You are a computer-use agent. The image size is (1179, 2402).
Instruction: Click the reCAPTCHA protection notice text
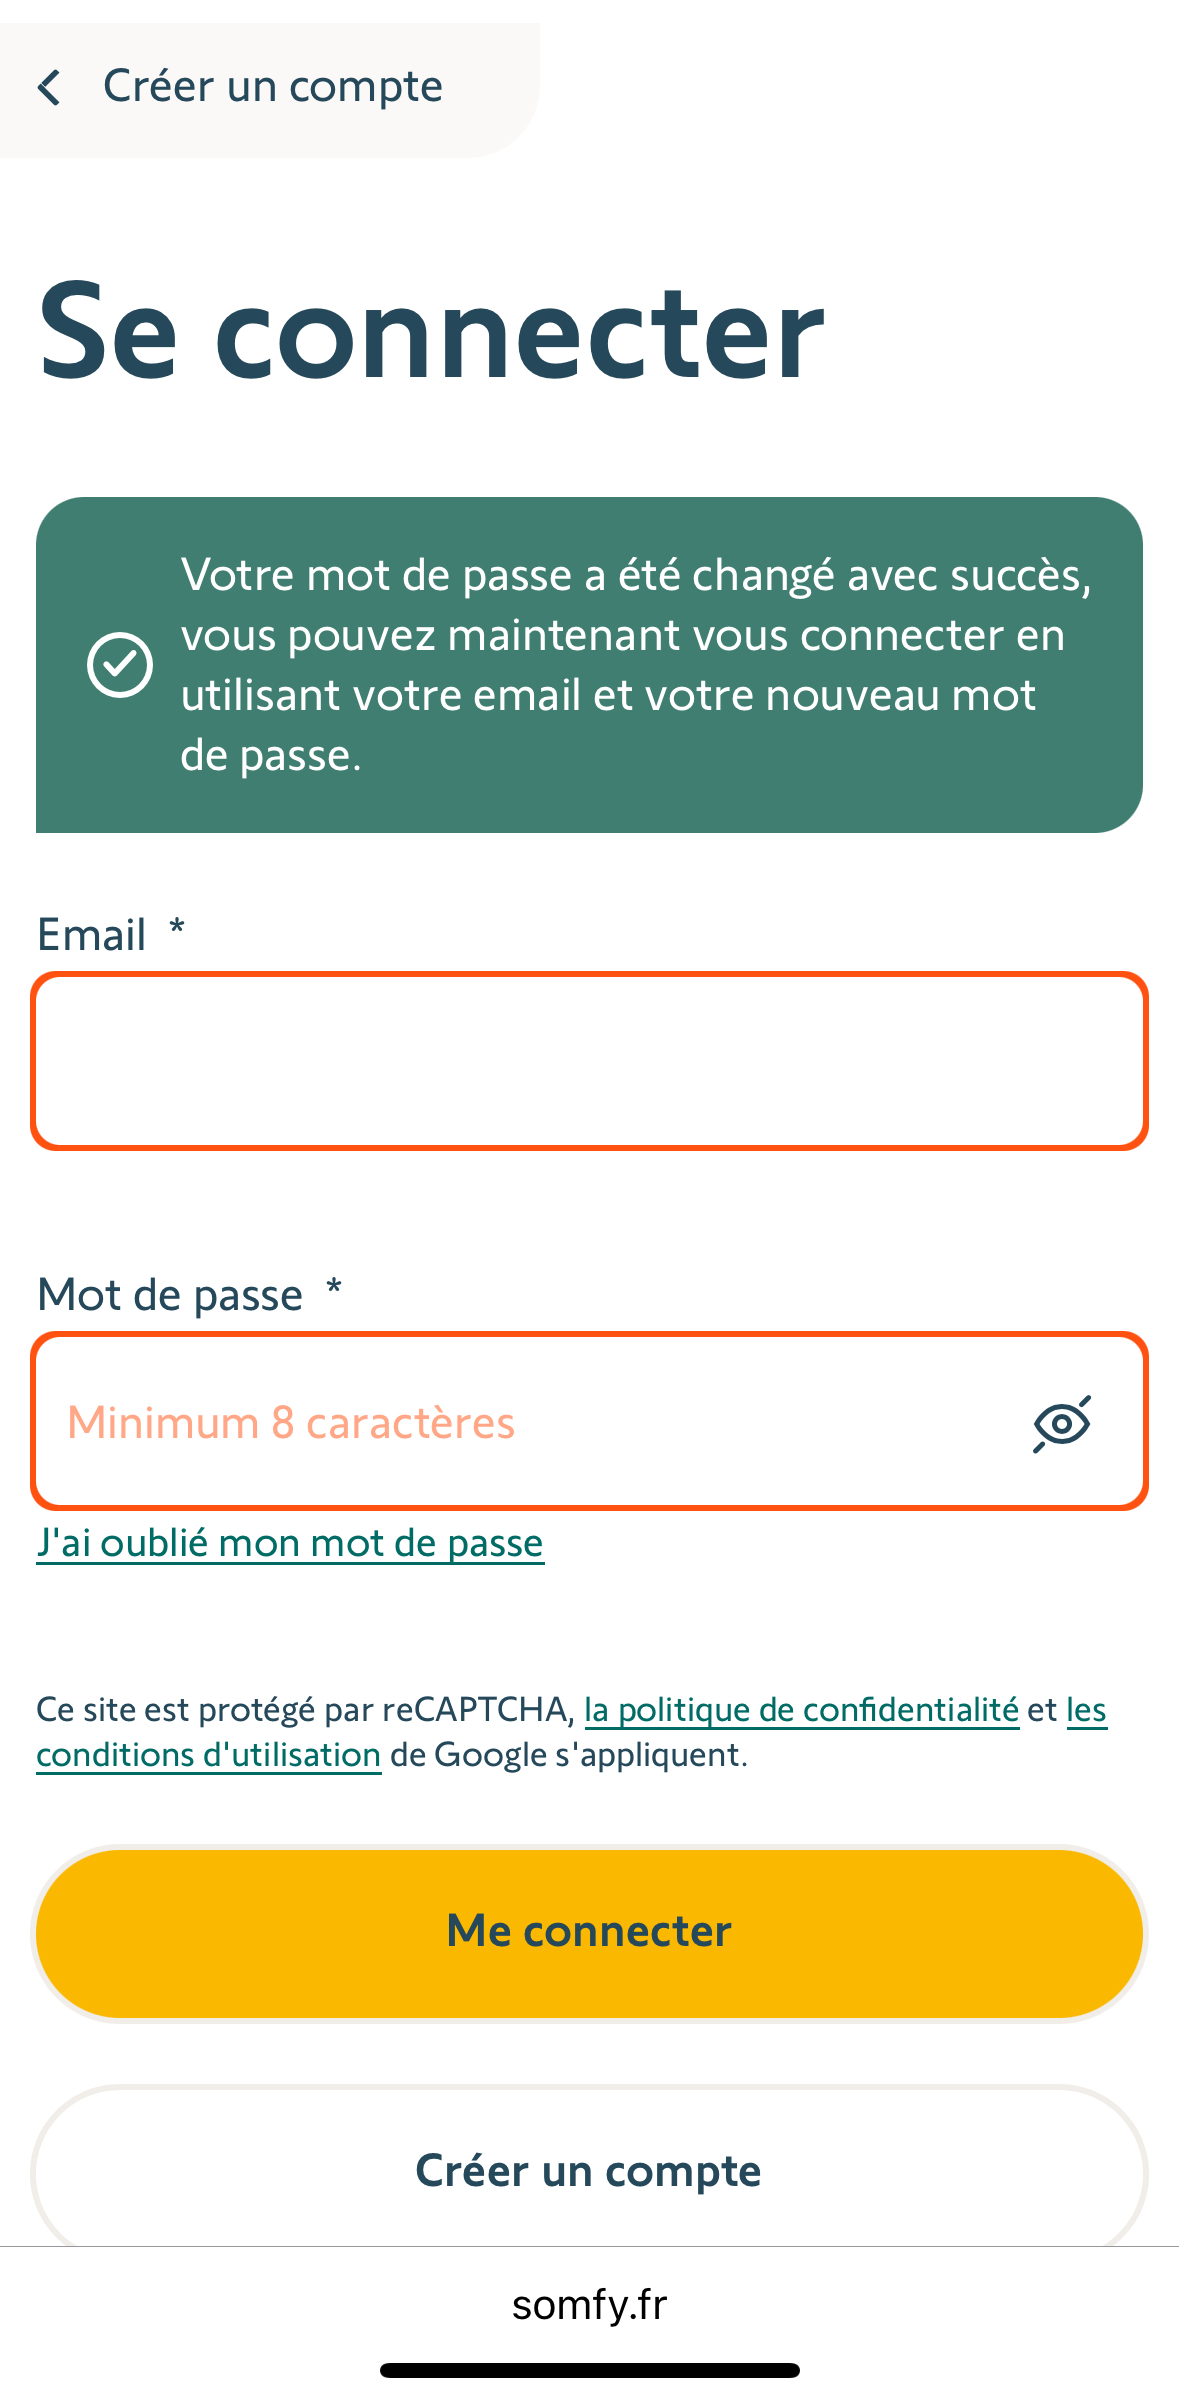click(x=572, y=1733)
